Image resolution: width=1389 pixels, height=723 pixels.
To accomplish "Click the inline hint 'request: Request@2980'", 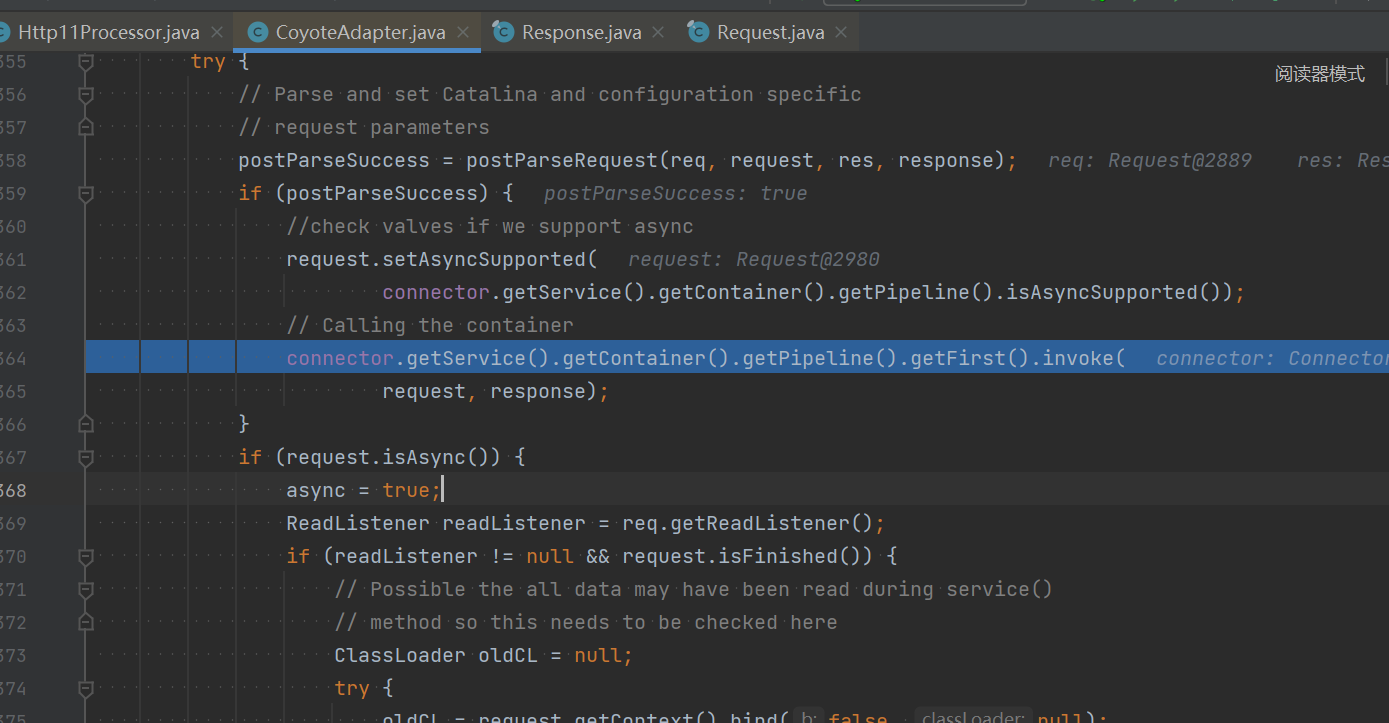I will pos(754,260).
